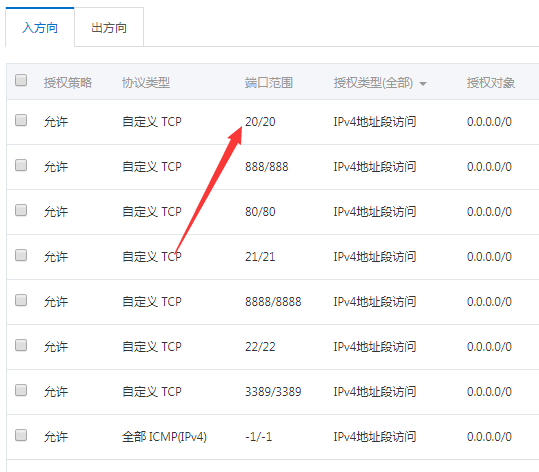Click 自定义 TCP in the 888/888 row
Viewport: 539px width, 472px height.
pyautogui.click(x=152, y=167)
